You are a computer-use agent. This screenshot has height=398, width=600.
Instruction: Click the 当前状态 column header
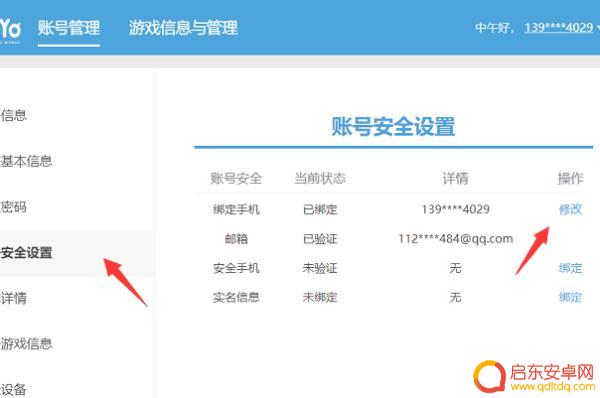320,178
